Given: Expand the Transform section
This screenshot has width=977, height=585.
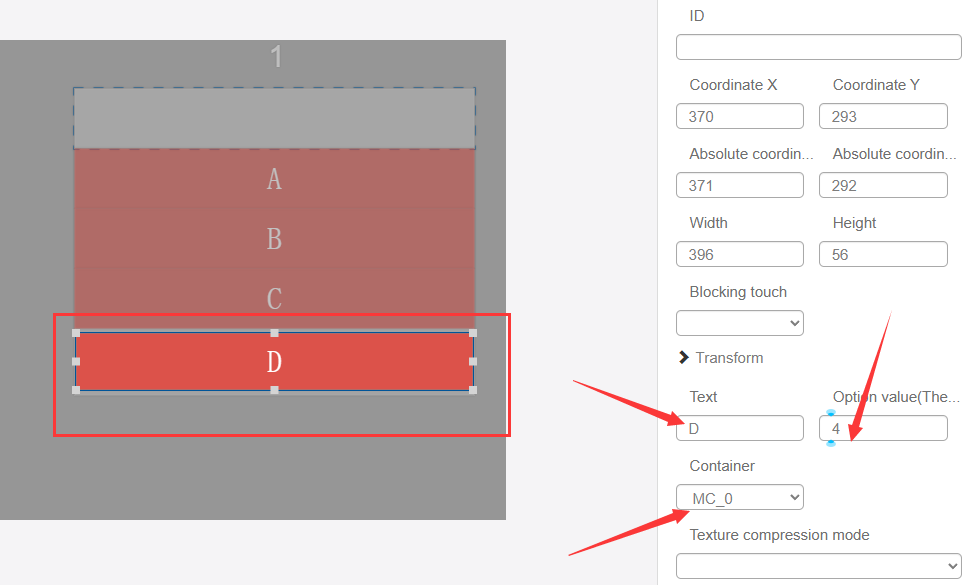Looking at the screenshot, I should (721, 358).
